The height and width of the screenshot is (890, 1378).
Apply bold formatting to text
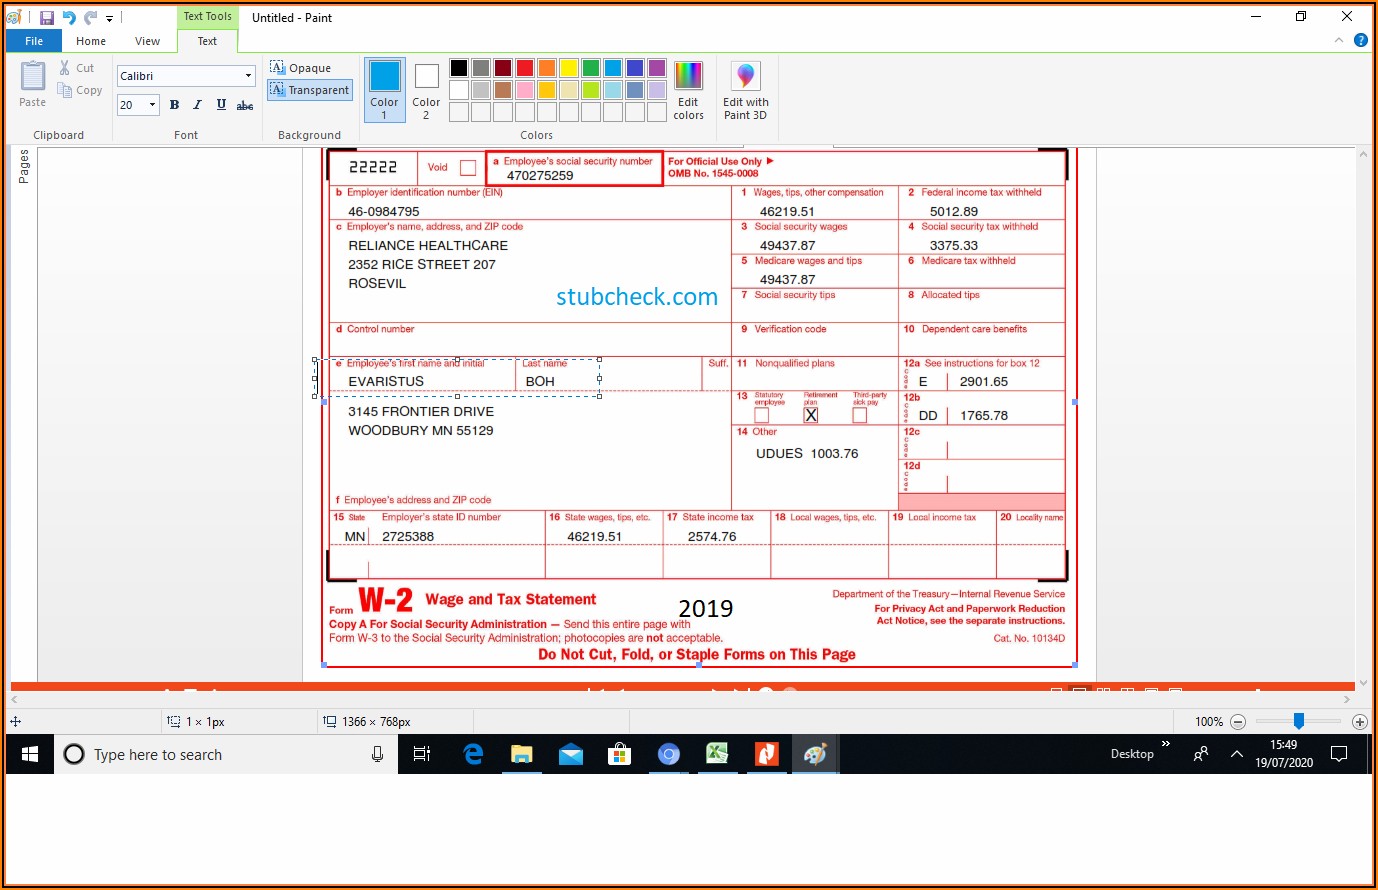tap(174, 105)
